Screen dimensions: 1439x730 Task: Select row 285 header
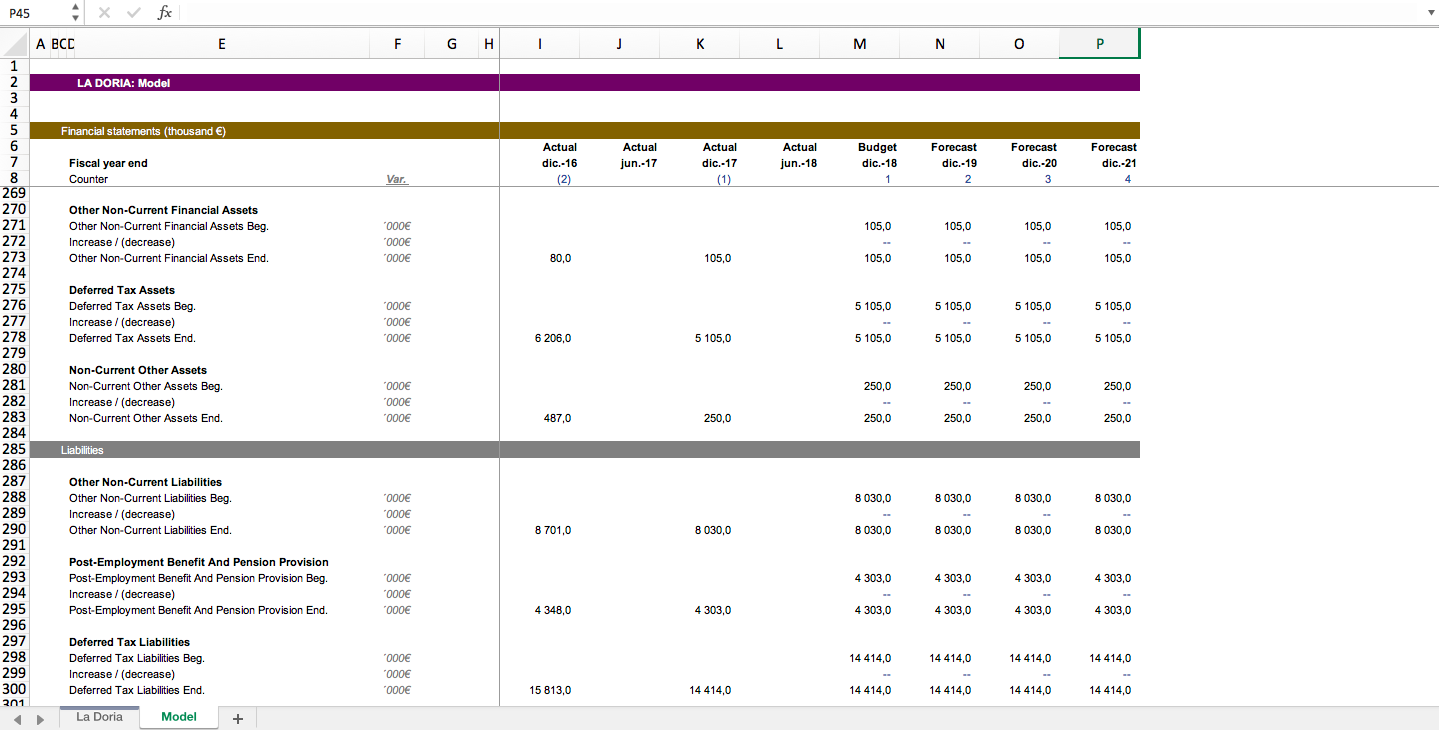pos(15,450)
